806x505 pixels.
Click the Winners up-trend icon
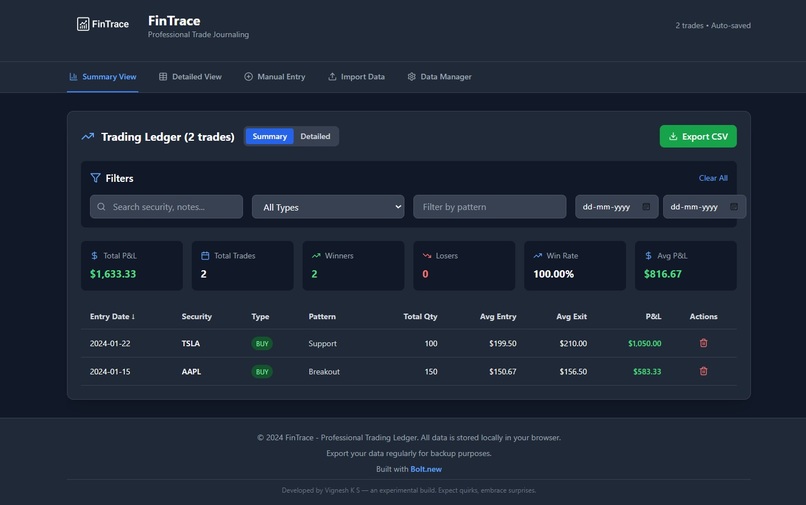click(316, 256)
